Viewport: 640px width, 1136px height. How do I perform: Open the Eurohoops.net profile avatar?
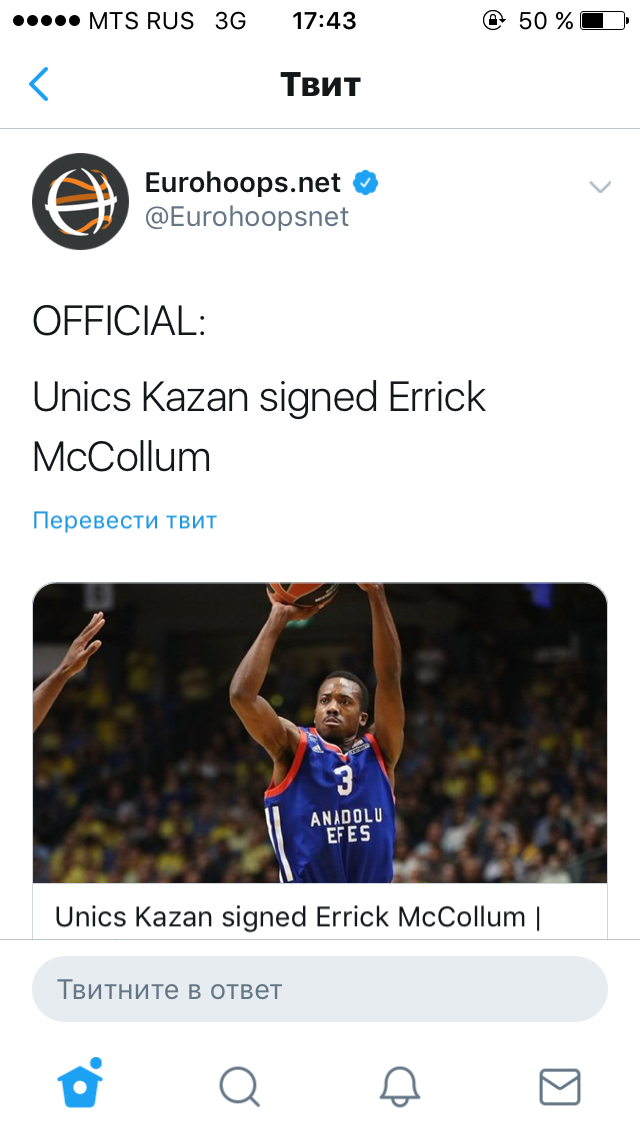[80, 201]
